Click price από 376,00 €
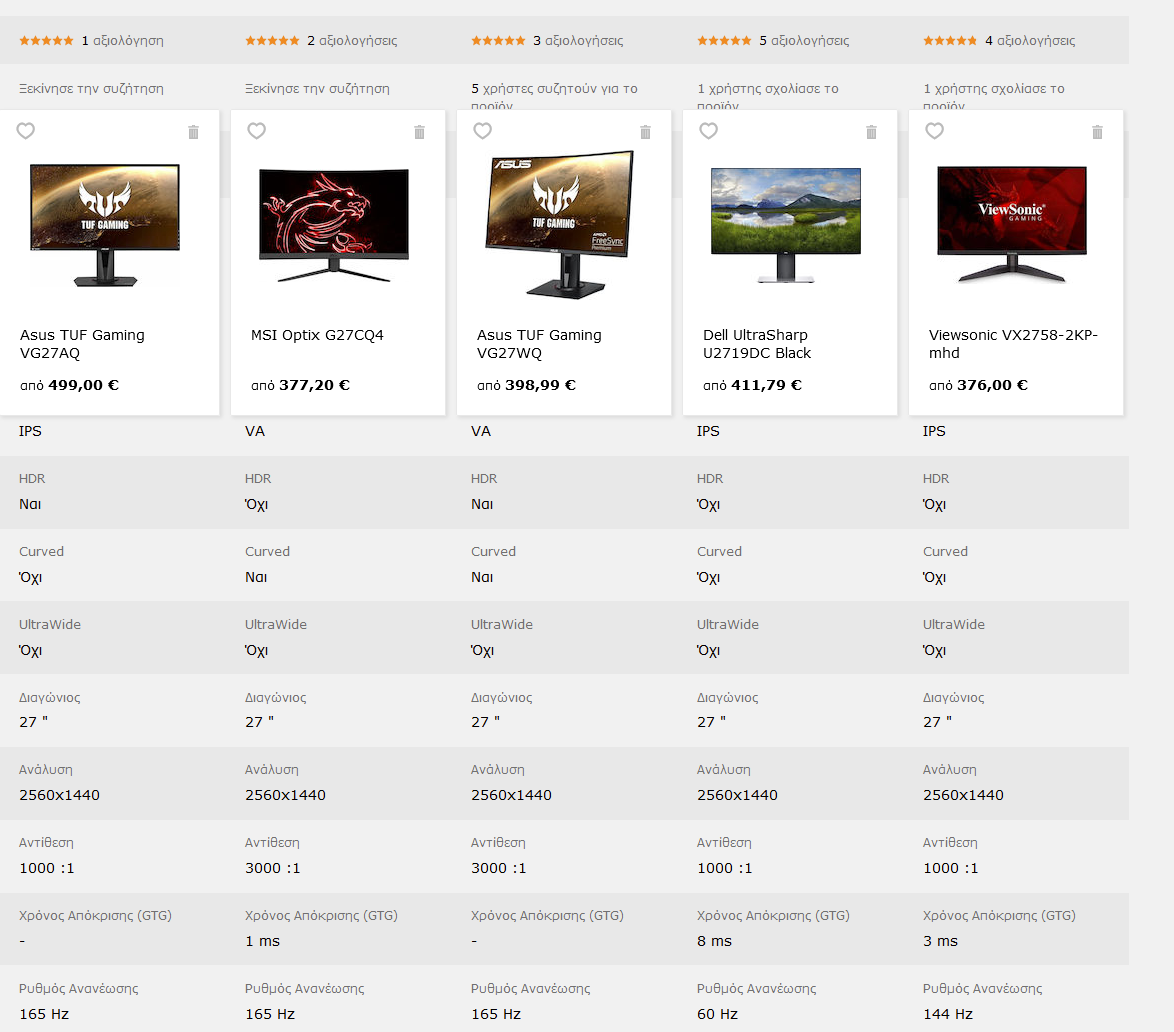Image resolution: width=1174 pixels, height=1032 pixels. tap(979, 385)
